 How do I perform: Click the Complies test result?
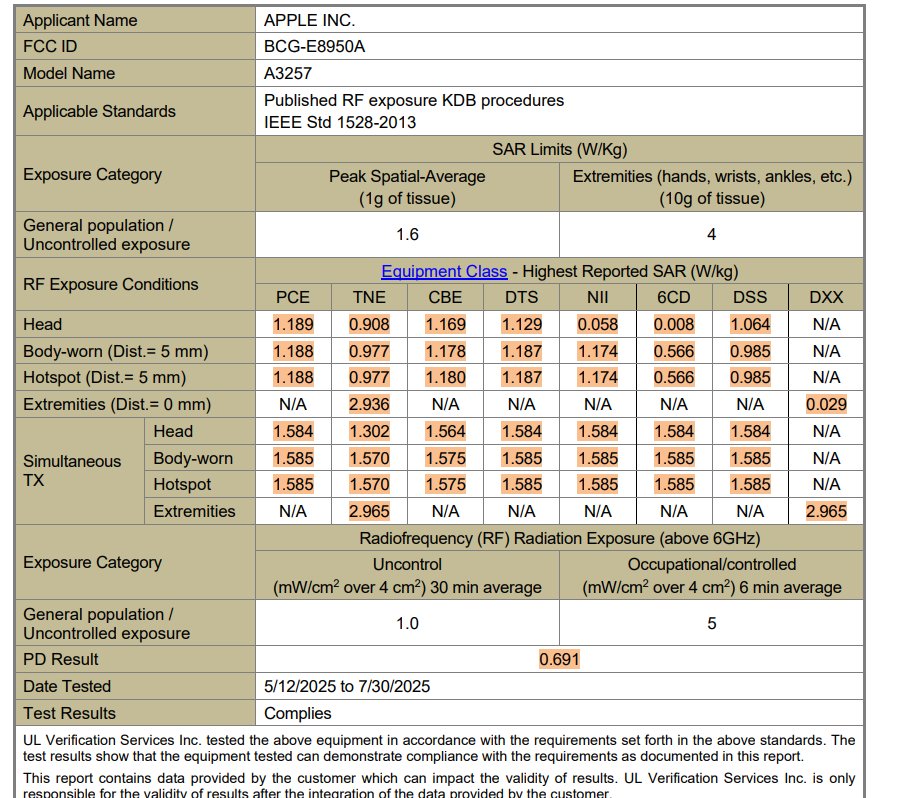[x=297, y=713]
